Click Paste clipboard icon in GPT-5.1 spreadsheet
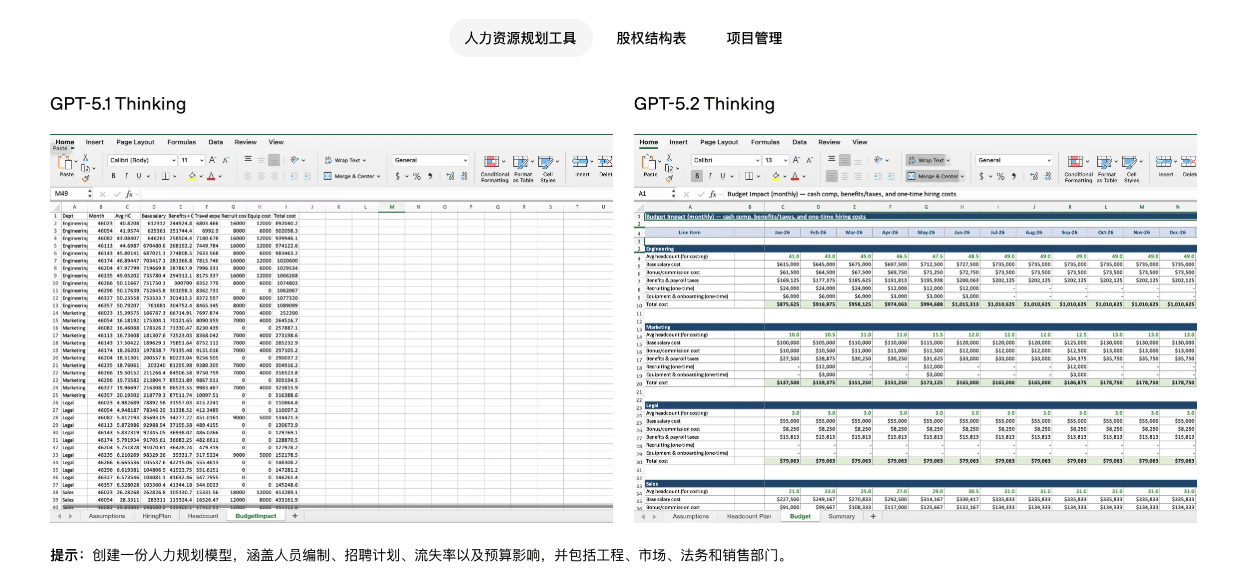 point(64,162)
